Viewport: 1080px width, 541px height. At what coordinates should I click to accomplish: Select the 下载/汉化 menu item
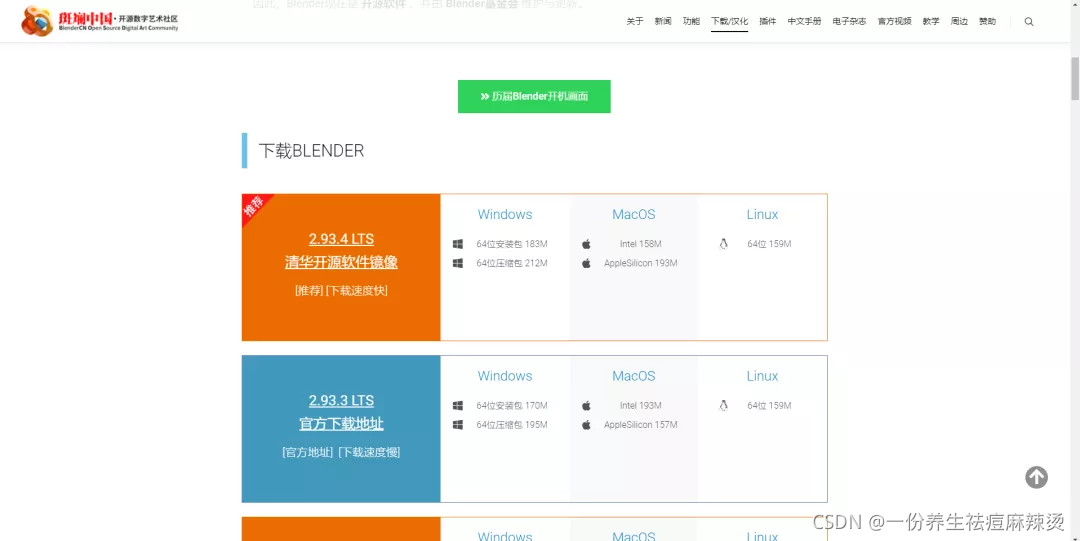point(729,21)
